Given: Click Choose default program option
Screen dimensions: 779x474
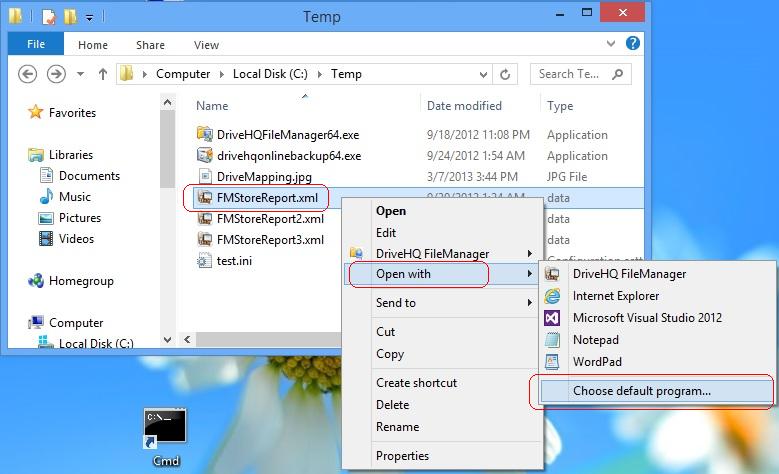Looking at the screenshot, I should (641, 391).
